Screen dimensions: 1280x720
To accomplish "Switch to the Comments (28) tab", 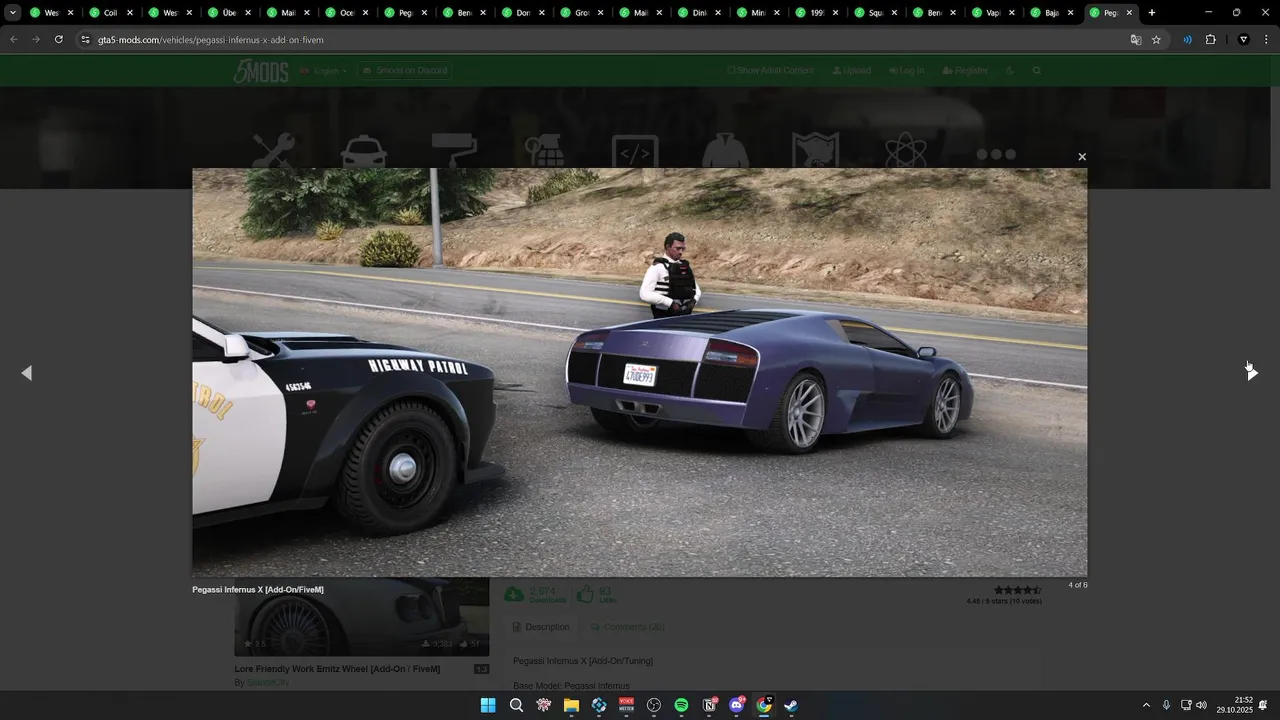I will pyautogui.click(x=627, y=627).
